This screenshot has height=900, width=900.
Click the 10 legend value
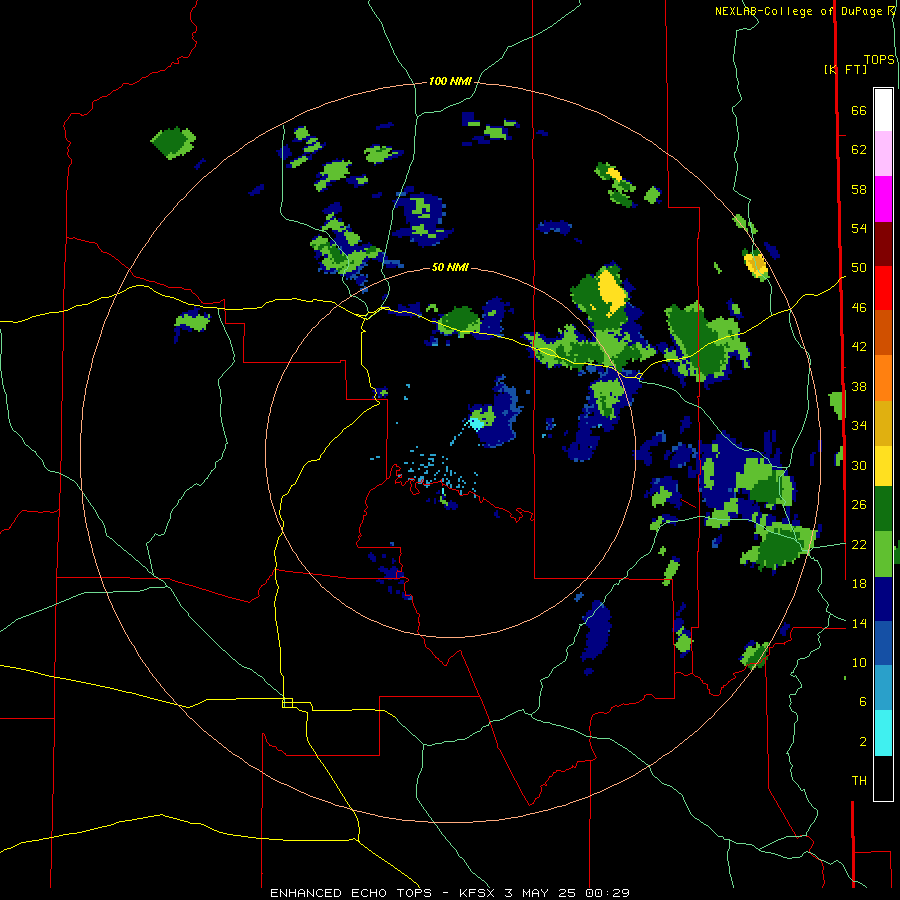click(859, 663)
